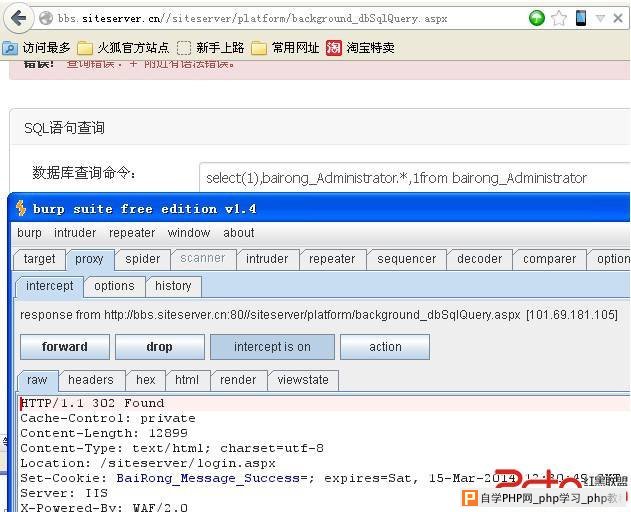Switch to the scanner tab
The width and height of the screenshot is (631, 512).
pos(203,258)
